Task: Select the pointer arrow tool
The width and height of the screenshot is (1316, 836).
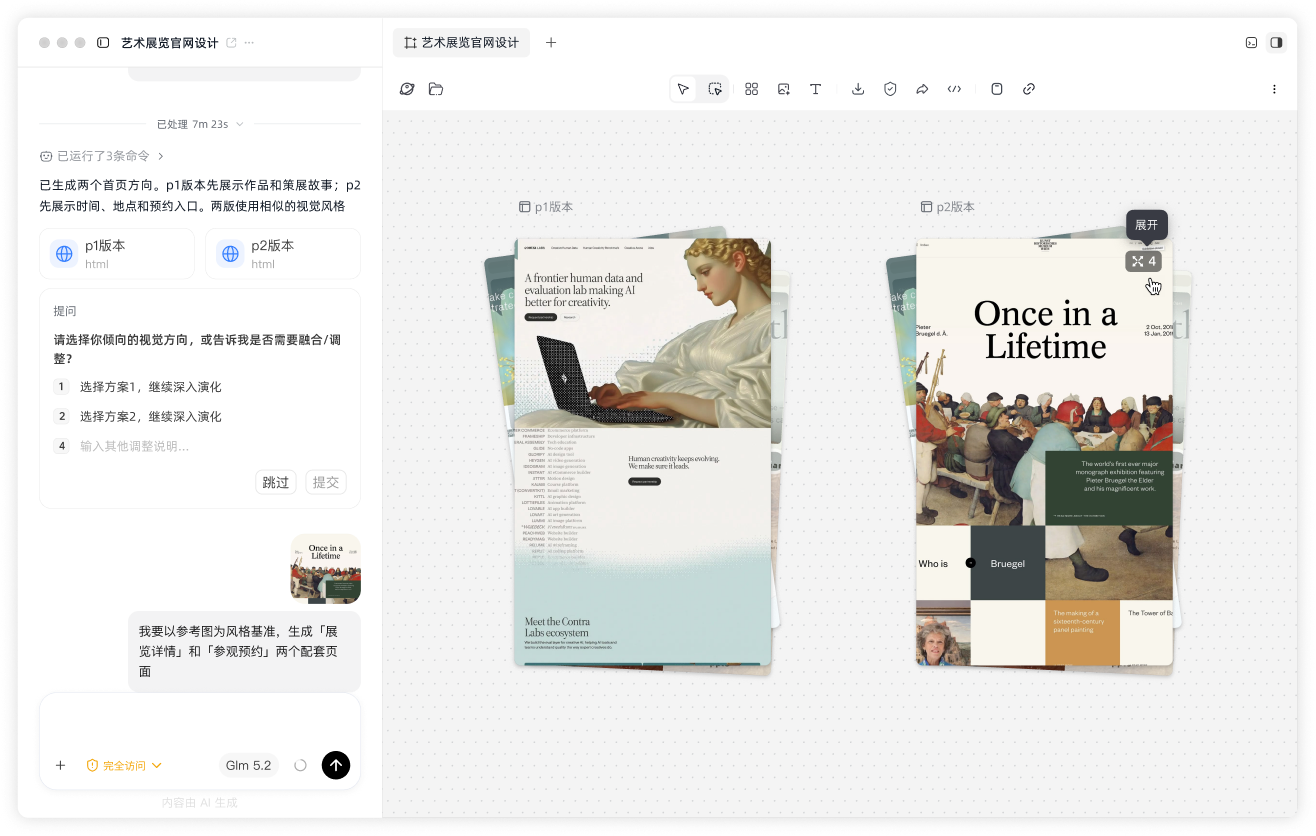Action: (x=683, y=89)
